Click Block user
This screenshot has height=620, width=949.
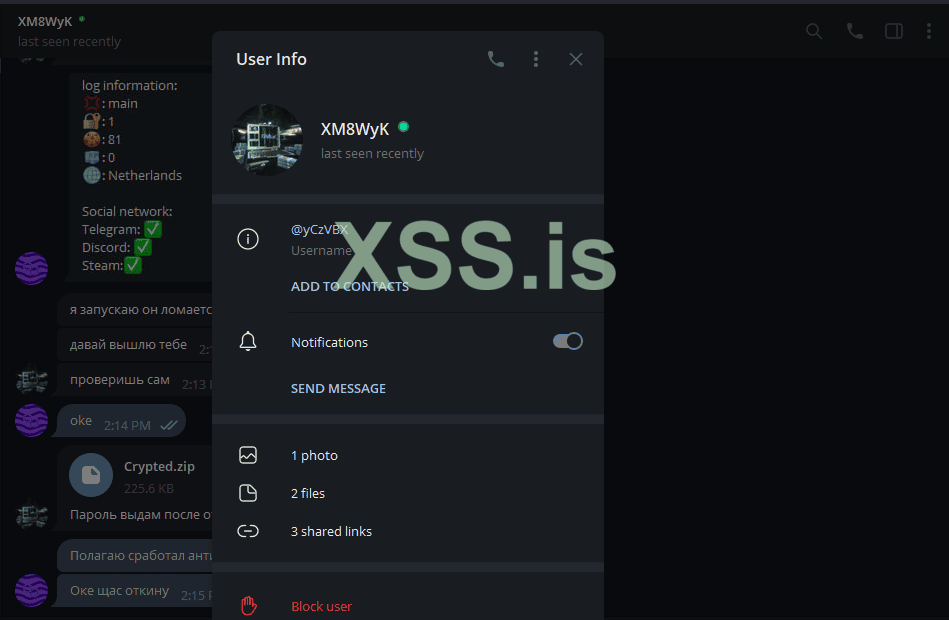(321, 606)
